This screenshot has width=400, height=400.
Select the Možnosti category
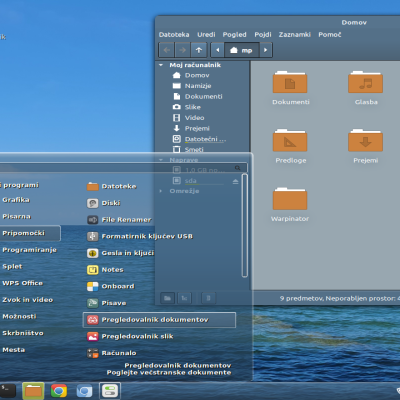tap(19, 317)
